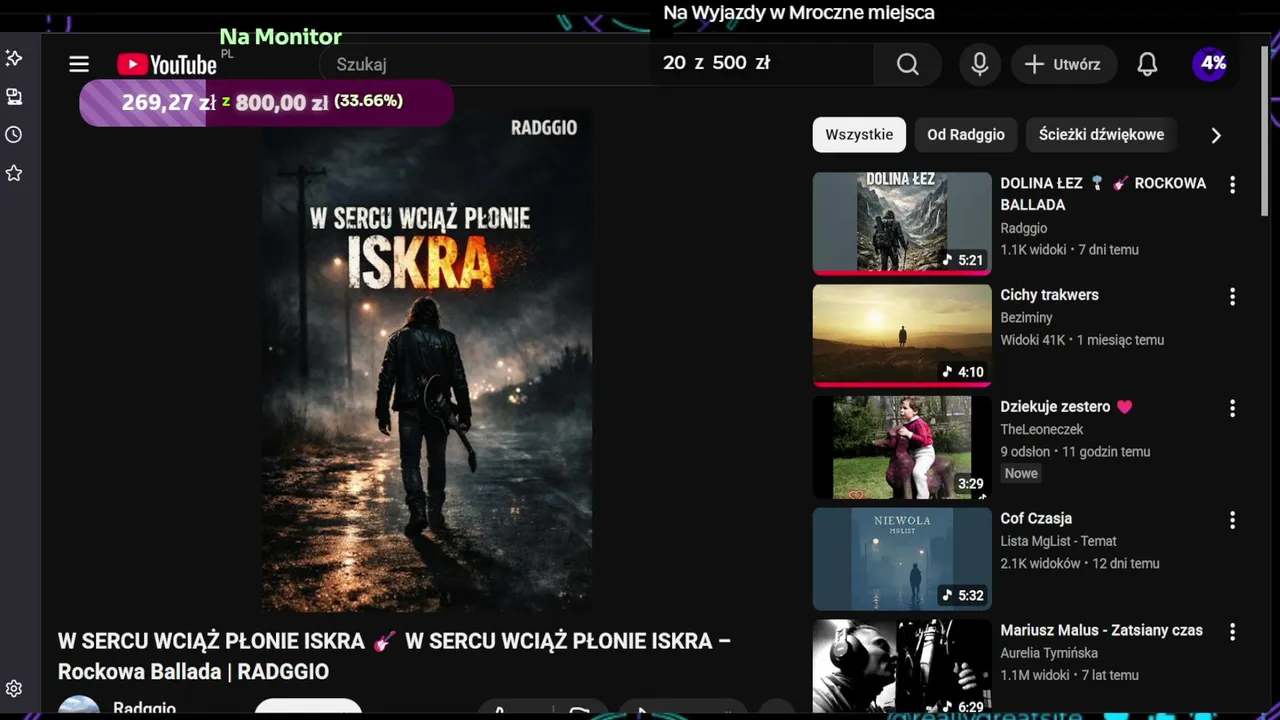This screenshot has height=720, width=1280.
Task: Select the Ścieżki dźwiękowe filter chip
Action: pyautogui.click(x=1101, y=135)
